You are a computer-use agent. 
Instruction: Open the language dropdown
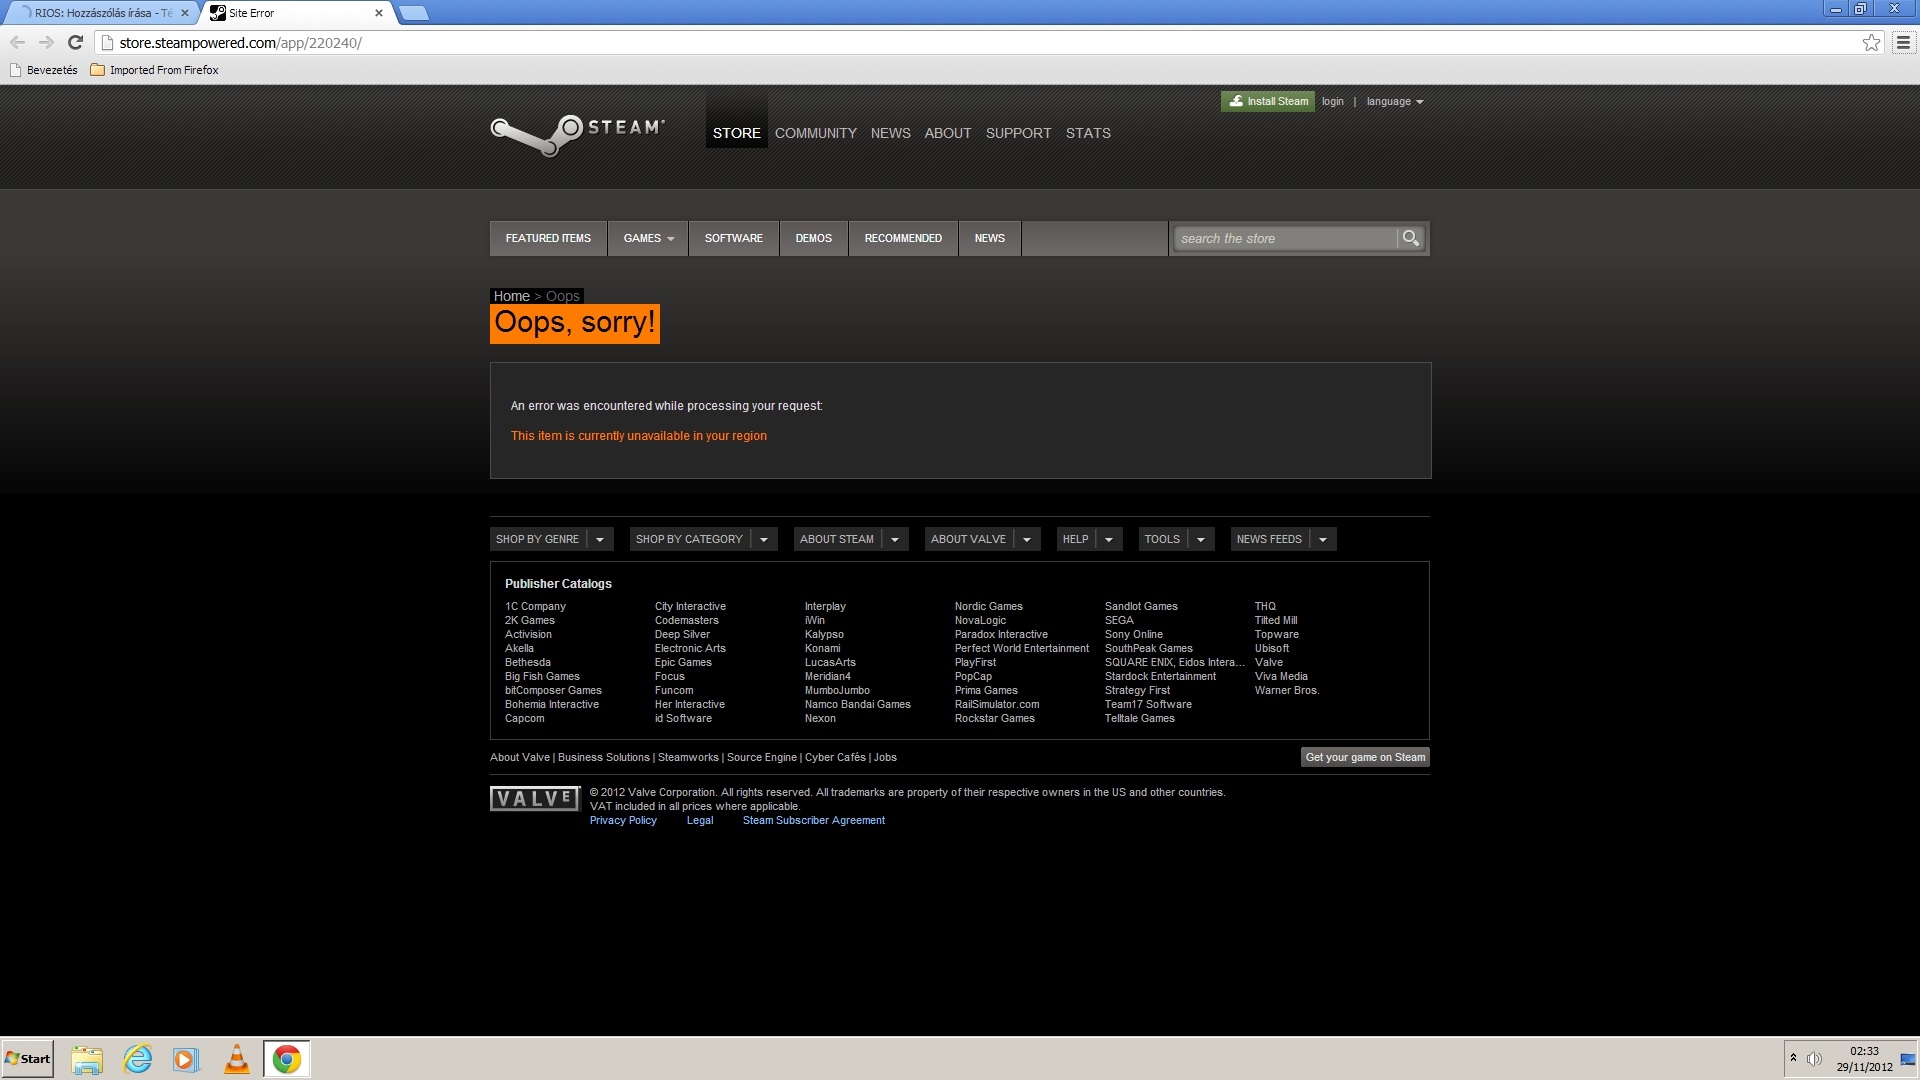[x=1394, y=101]
